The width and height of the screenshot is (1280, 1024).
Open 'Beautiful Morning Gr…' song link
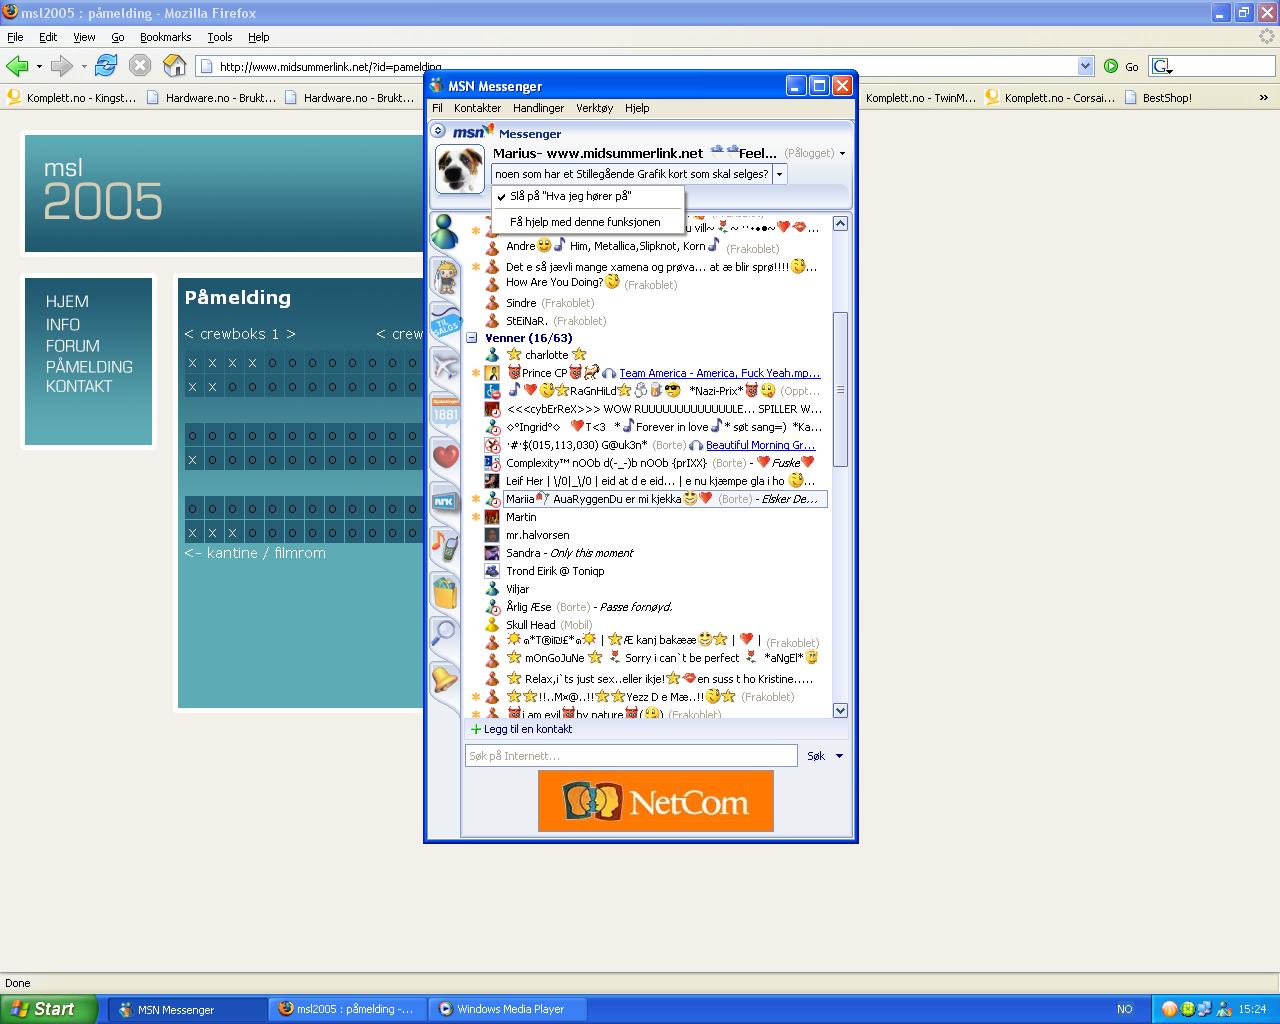(760, 445)
